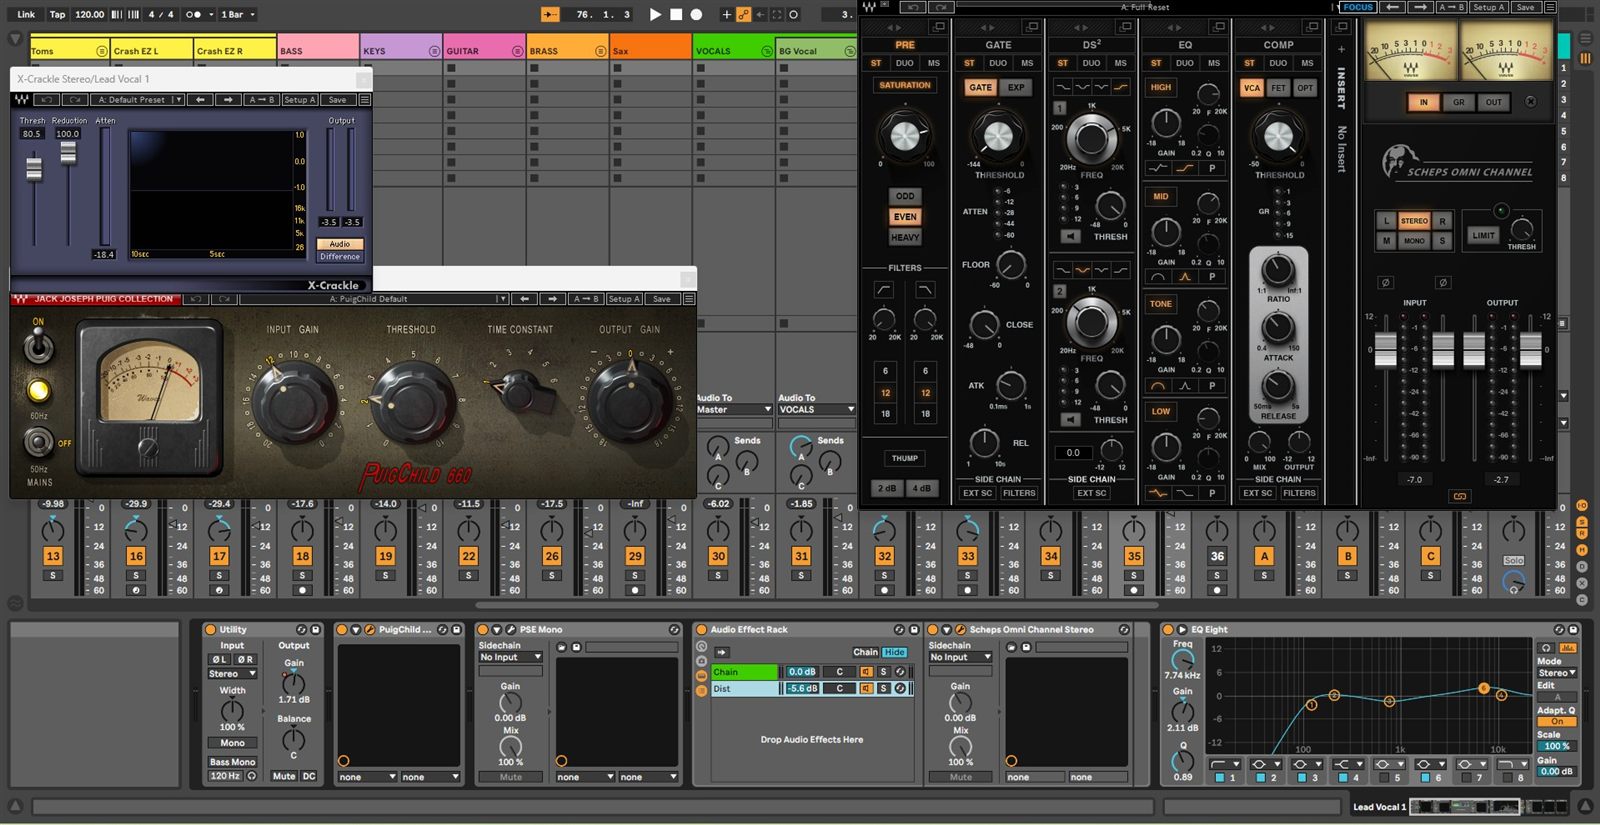Open the 1 Bar quantization dropdown
Viewport: 1600px width, 825px height.
point(237,14)
